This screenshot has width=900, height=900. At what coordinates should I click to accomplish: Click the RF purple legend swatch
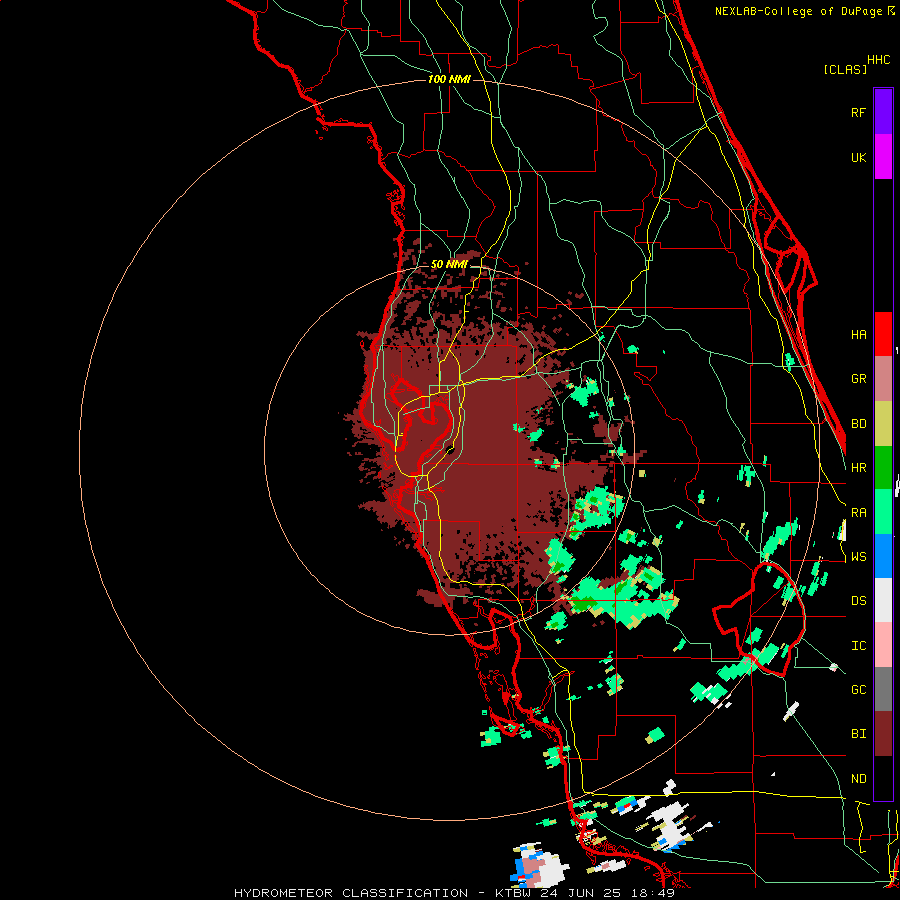(x=883, y=112)
